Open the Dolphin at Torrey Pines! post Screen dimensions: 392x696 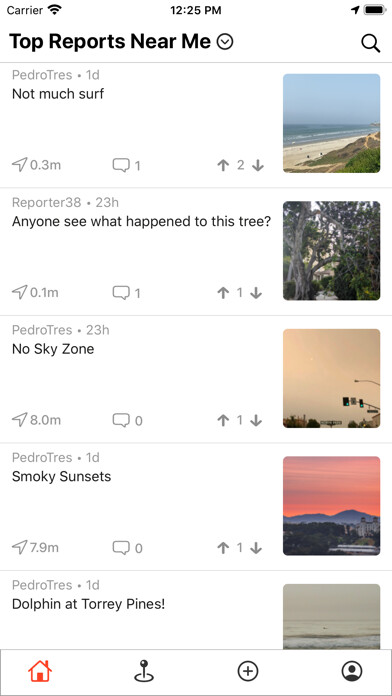coord(88,604)
